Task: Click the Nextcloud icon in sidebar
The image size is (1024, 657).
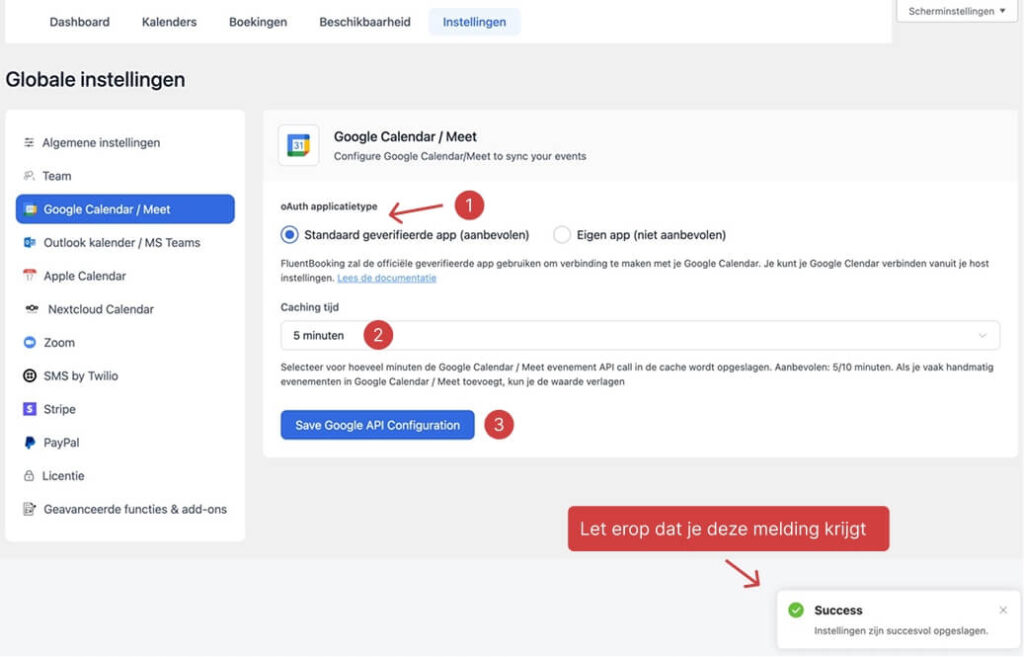Action: pos(32,309)
